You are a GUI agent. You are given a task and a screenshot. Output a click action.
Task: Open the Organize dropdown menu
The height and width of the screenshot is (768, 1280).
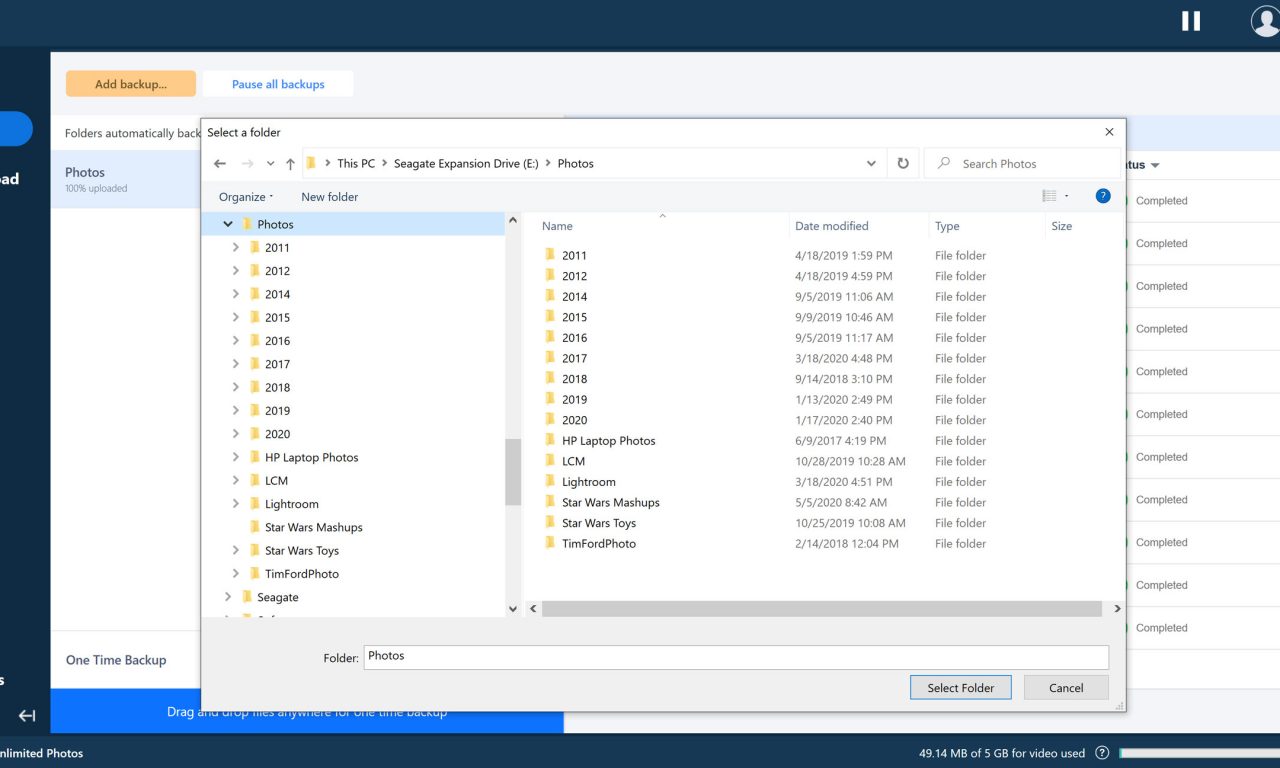(246, 197)
